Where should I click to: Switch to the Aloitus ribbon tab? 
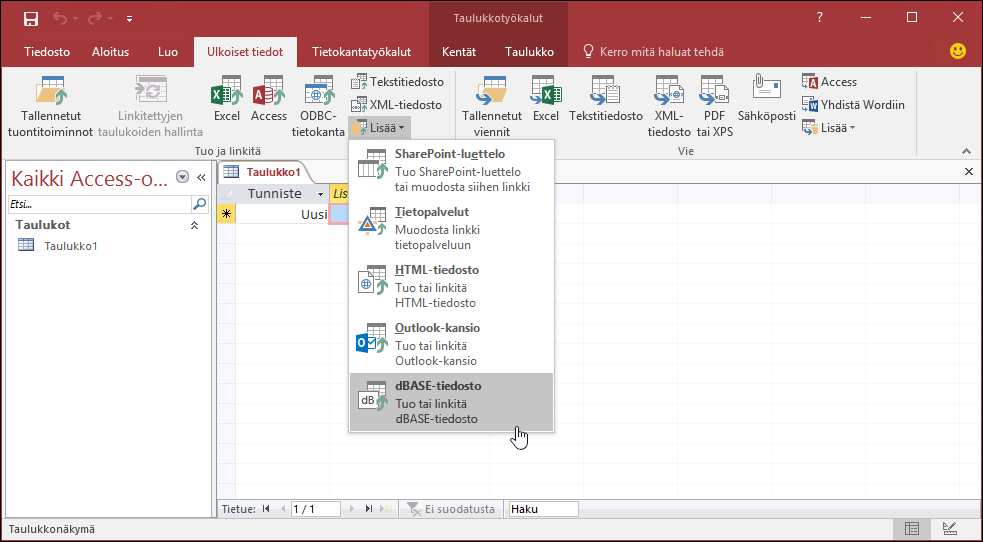(110, 52)
